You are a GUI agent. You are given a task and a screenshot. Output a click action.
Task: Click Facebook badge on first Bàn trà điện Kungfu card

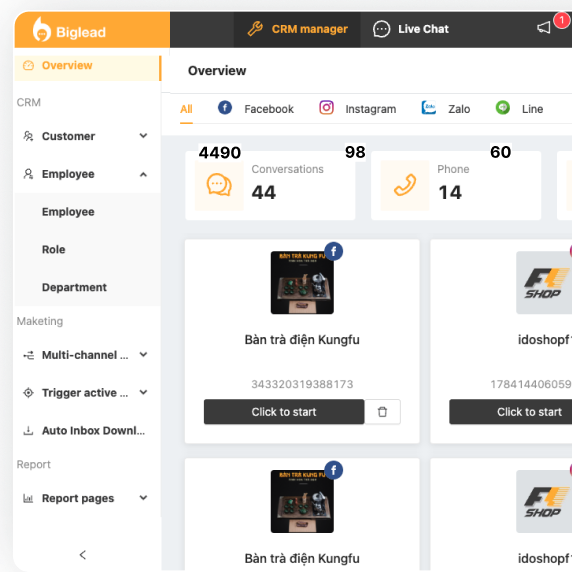[x=333, y=251]
